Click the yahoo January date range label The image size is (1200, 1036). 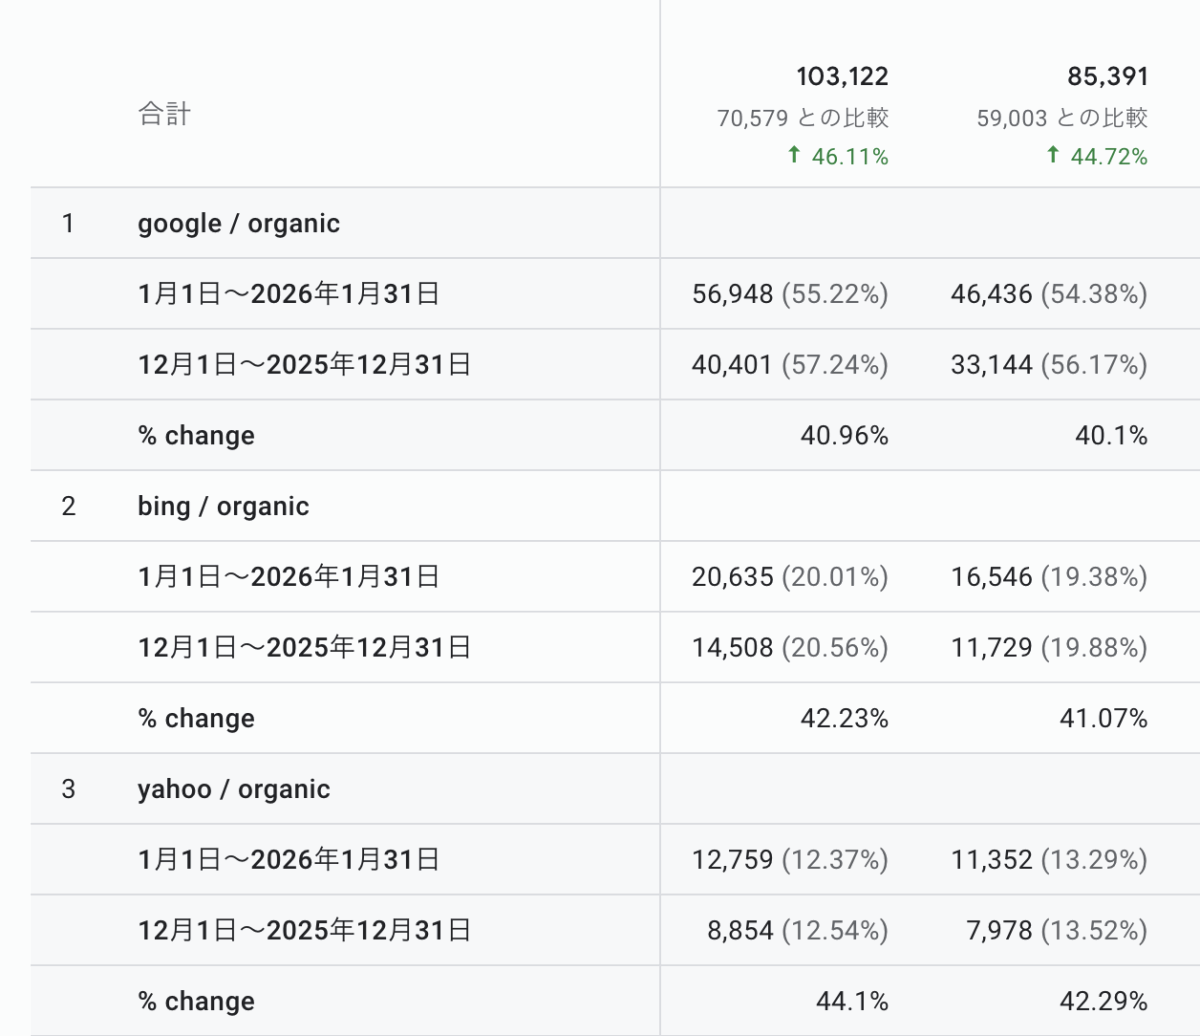click(288, 860)
